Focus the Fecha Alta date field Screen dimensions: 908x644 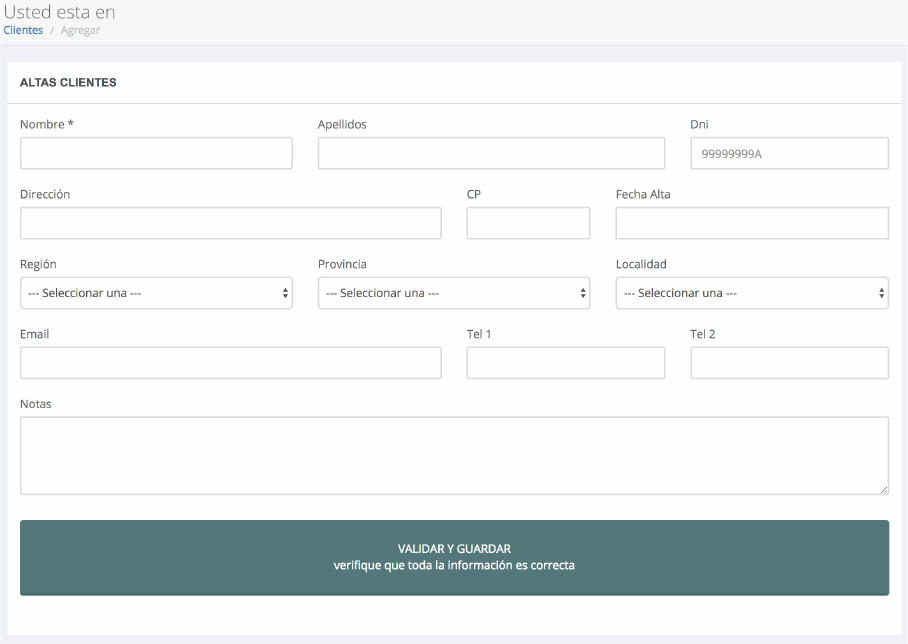[752, 223]
